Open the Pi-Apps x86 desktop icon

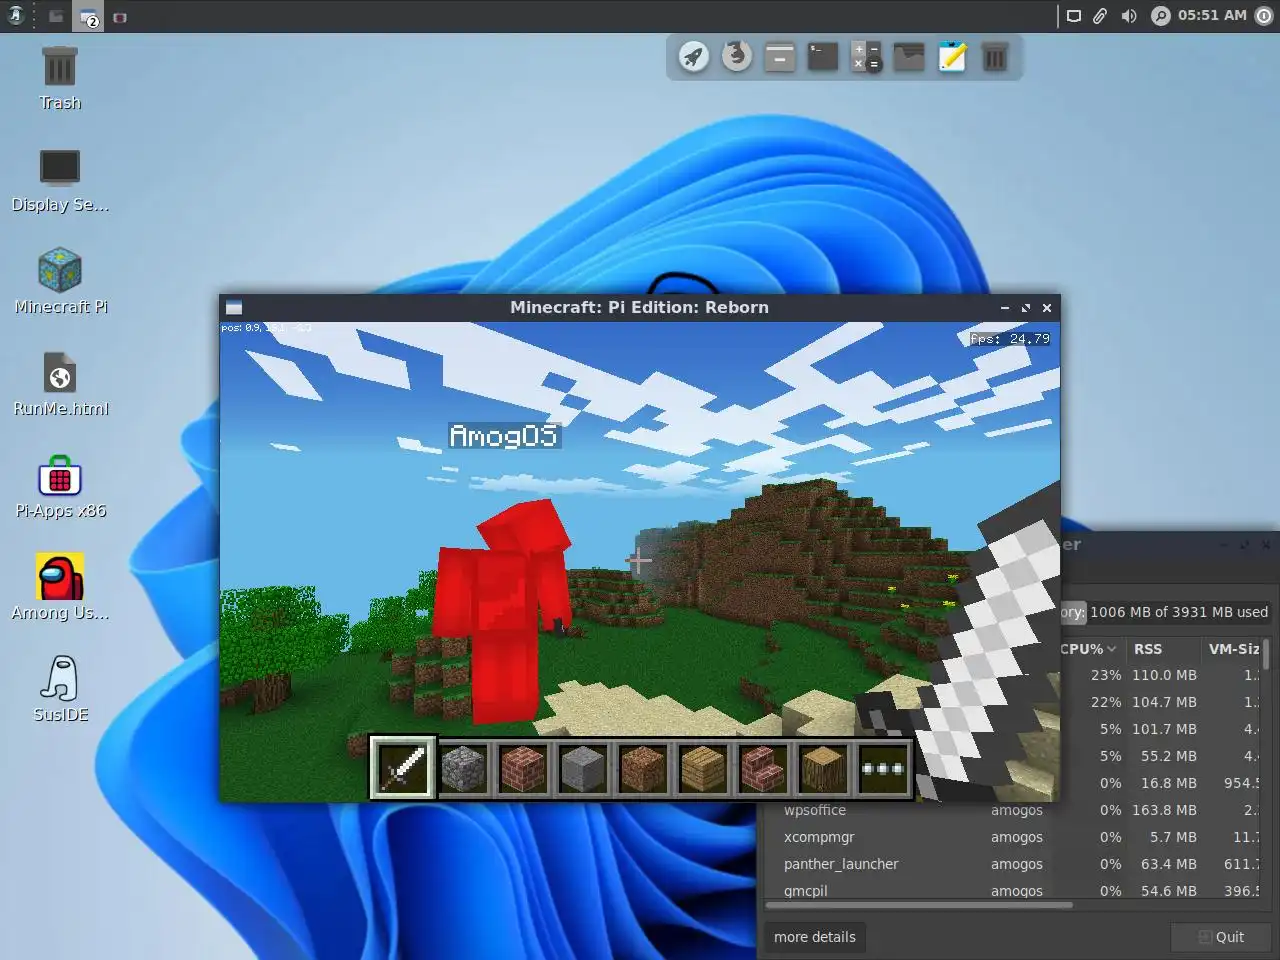click(60, 488)
